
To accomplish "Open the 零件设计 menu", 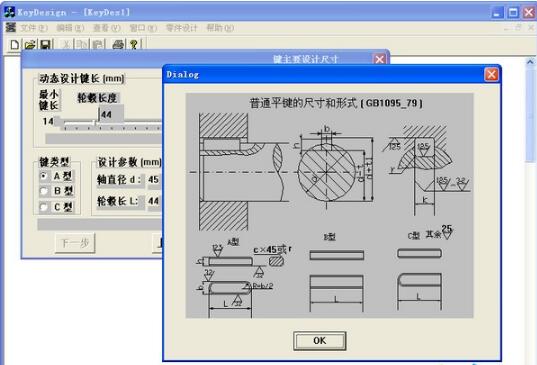I will pyautogui.click(x=182, y=28).
